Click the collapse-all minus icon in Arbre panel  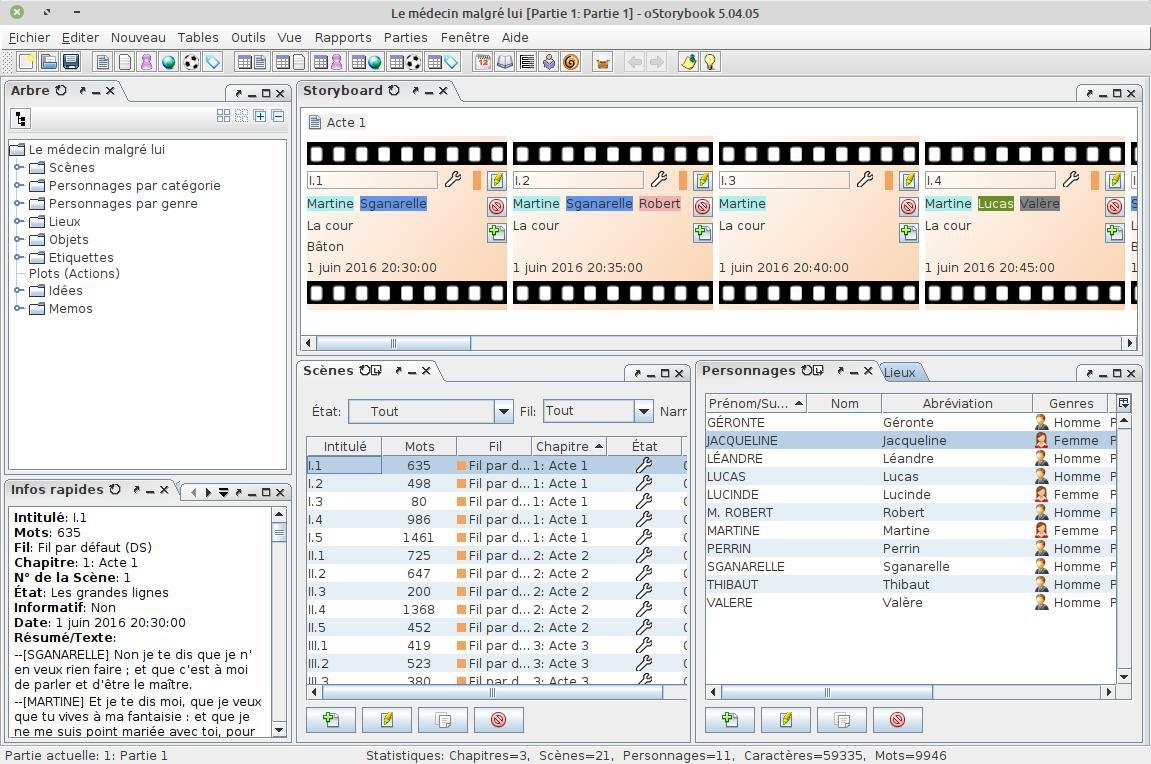click(x=278, y=116)
